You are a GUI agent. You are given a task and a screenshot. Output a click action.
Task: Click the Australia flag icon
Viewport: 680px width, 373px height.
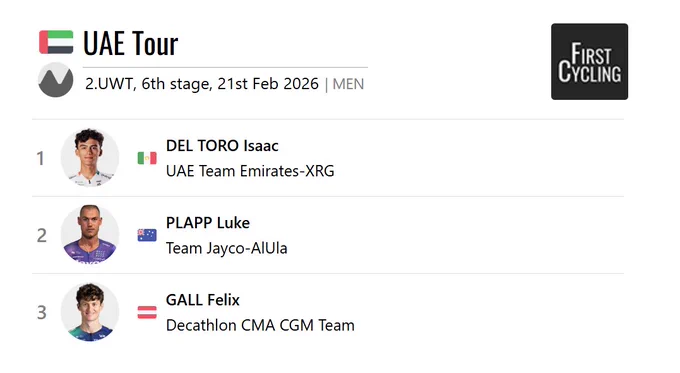coord(147,235)
